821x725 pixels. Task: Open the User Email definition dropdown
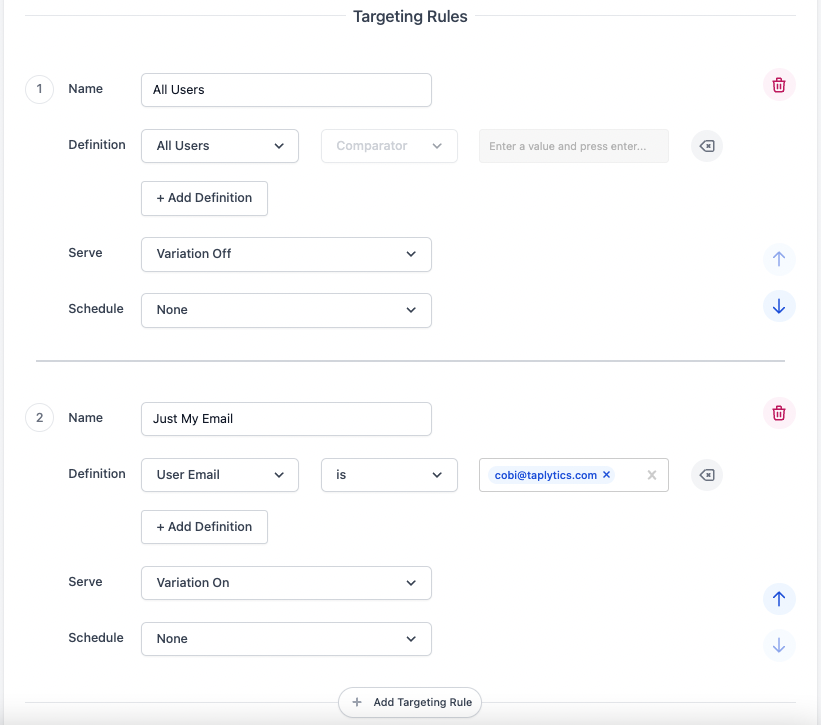click(220, 475)
